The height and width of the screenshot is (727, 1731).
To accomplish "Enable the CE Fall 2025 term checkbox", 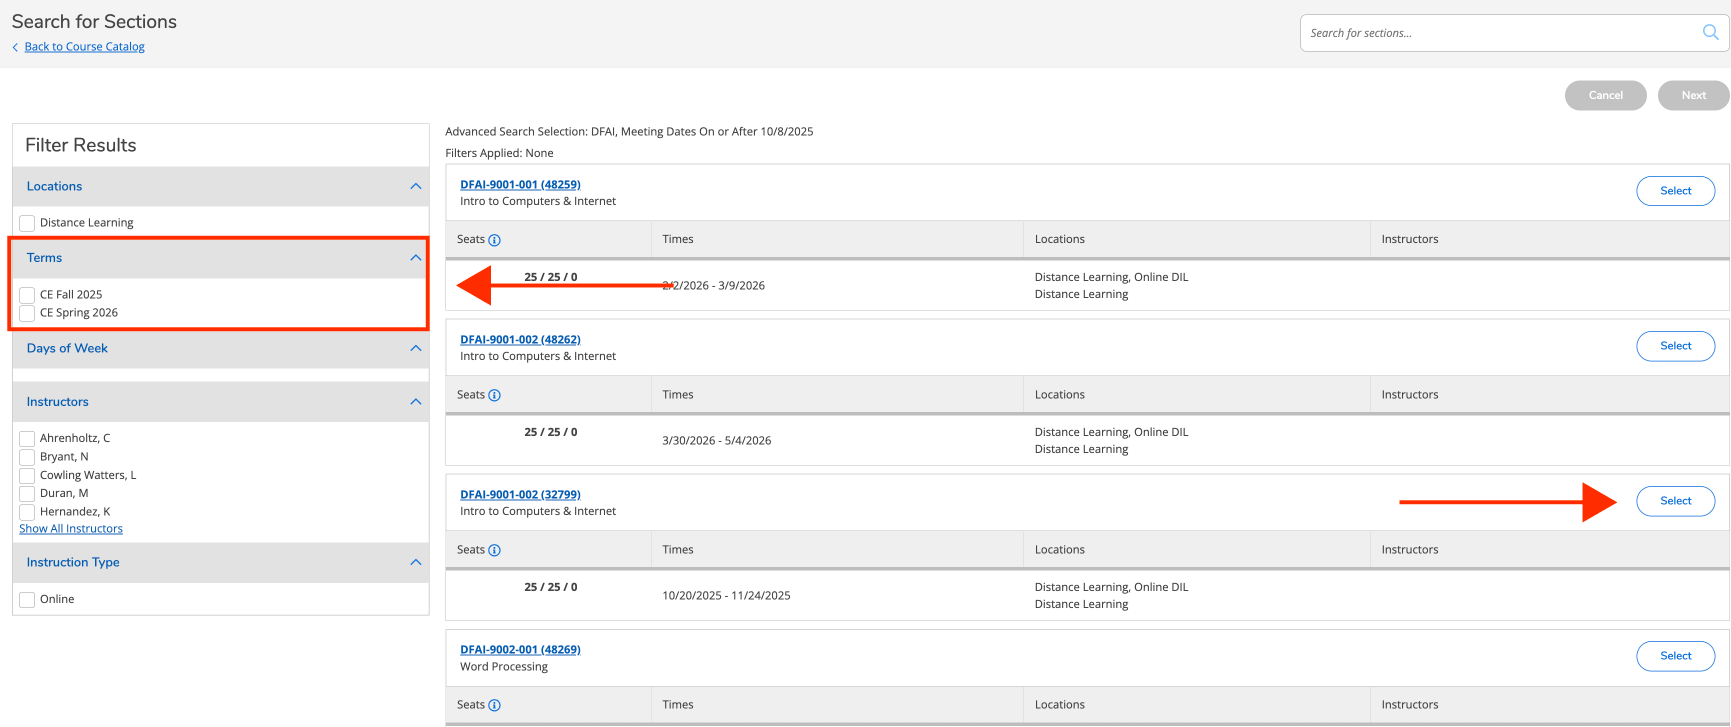I will click(x=27, y=295).
